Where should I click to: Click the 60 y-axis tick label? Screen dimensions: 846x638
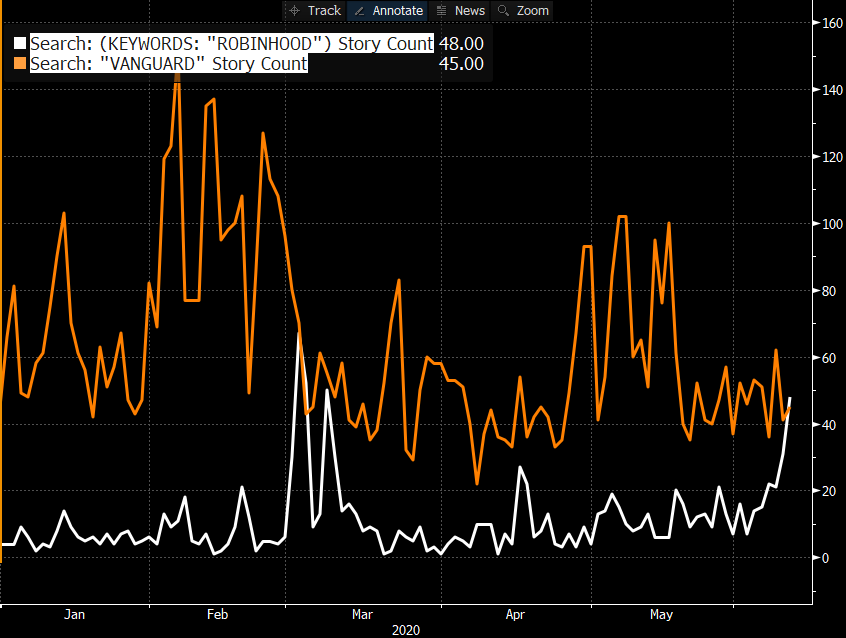[x=829, y=358]
